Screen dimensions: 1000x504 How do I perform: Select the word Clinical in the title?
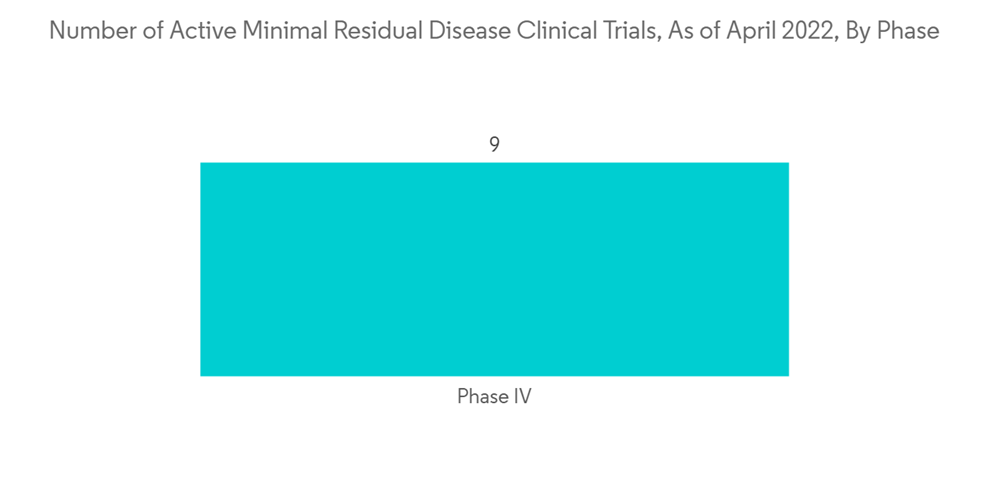(x=562, y=31)
